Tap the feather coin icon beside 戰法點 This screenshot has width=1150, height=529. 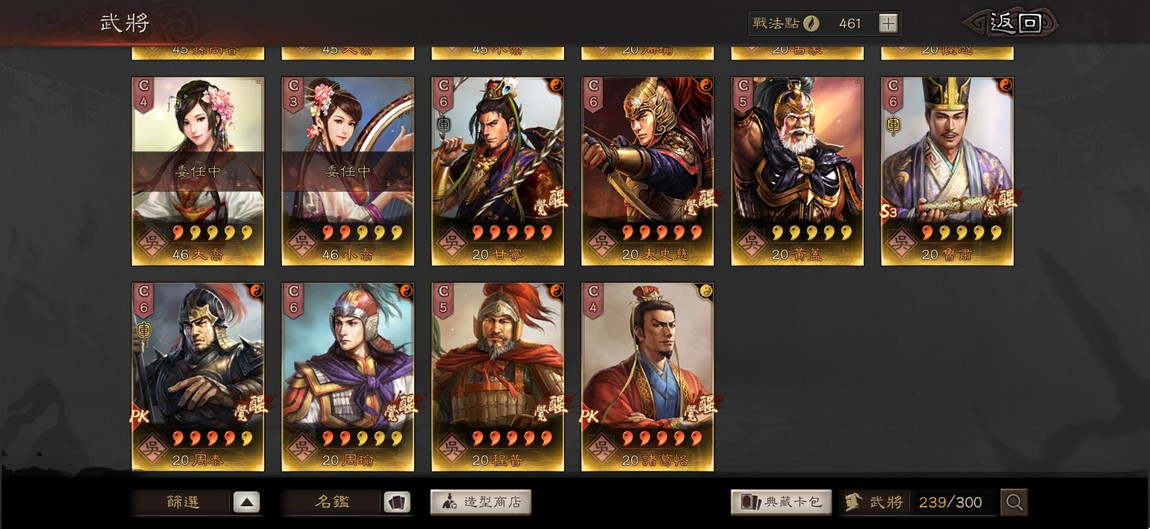tap(810, 23)
